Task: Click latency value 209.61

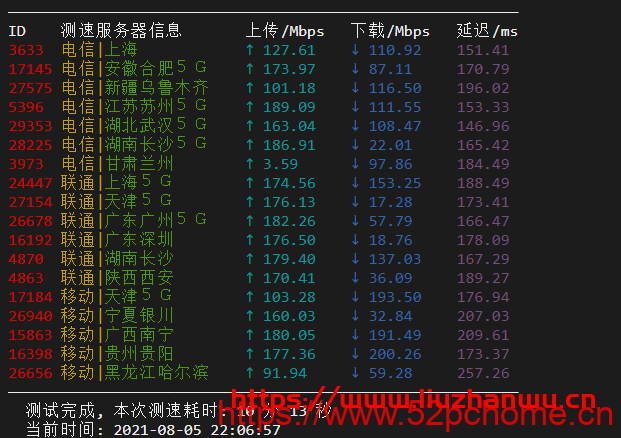Action: point(483,335)
